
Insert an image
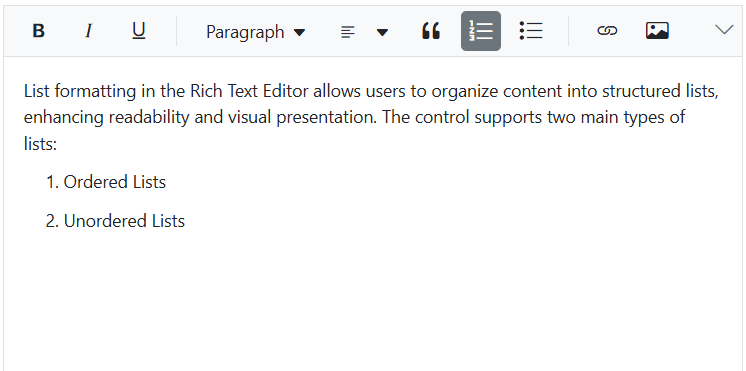click(x=657, y=31)
